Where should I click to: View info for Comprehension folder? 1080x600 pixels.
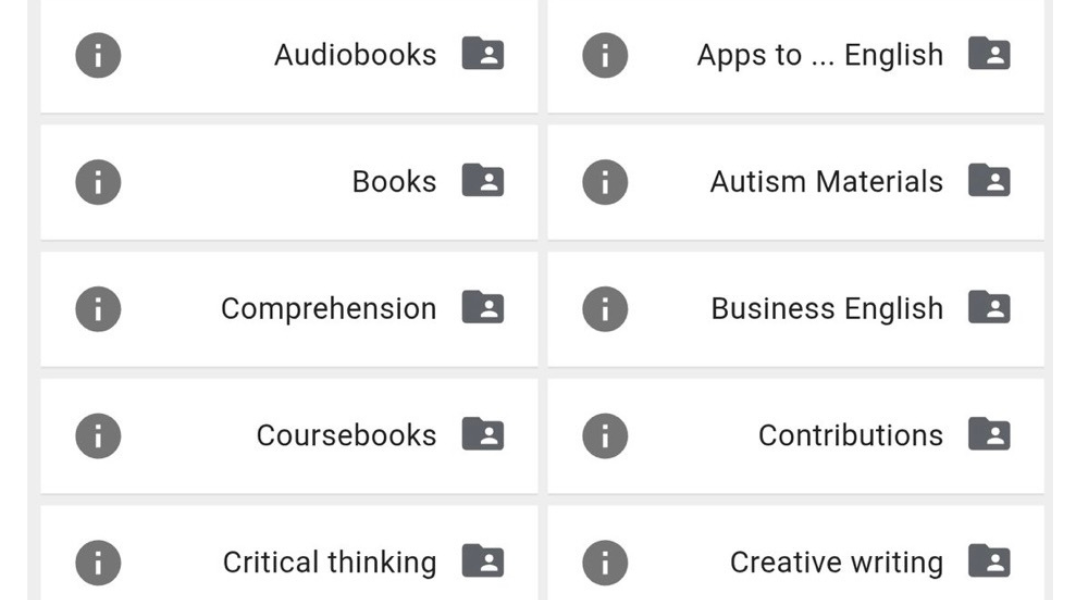pyautogui.click(x=98, y=309)
